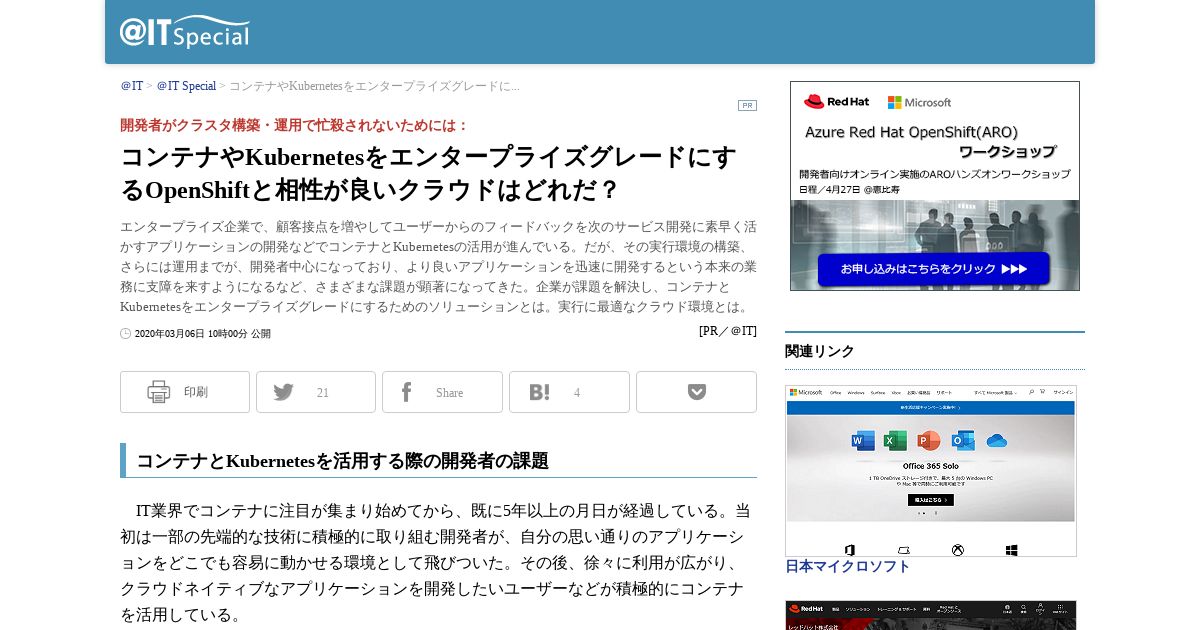Click the PR badge above the subtitle

[747, 105]
